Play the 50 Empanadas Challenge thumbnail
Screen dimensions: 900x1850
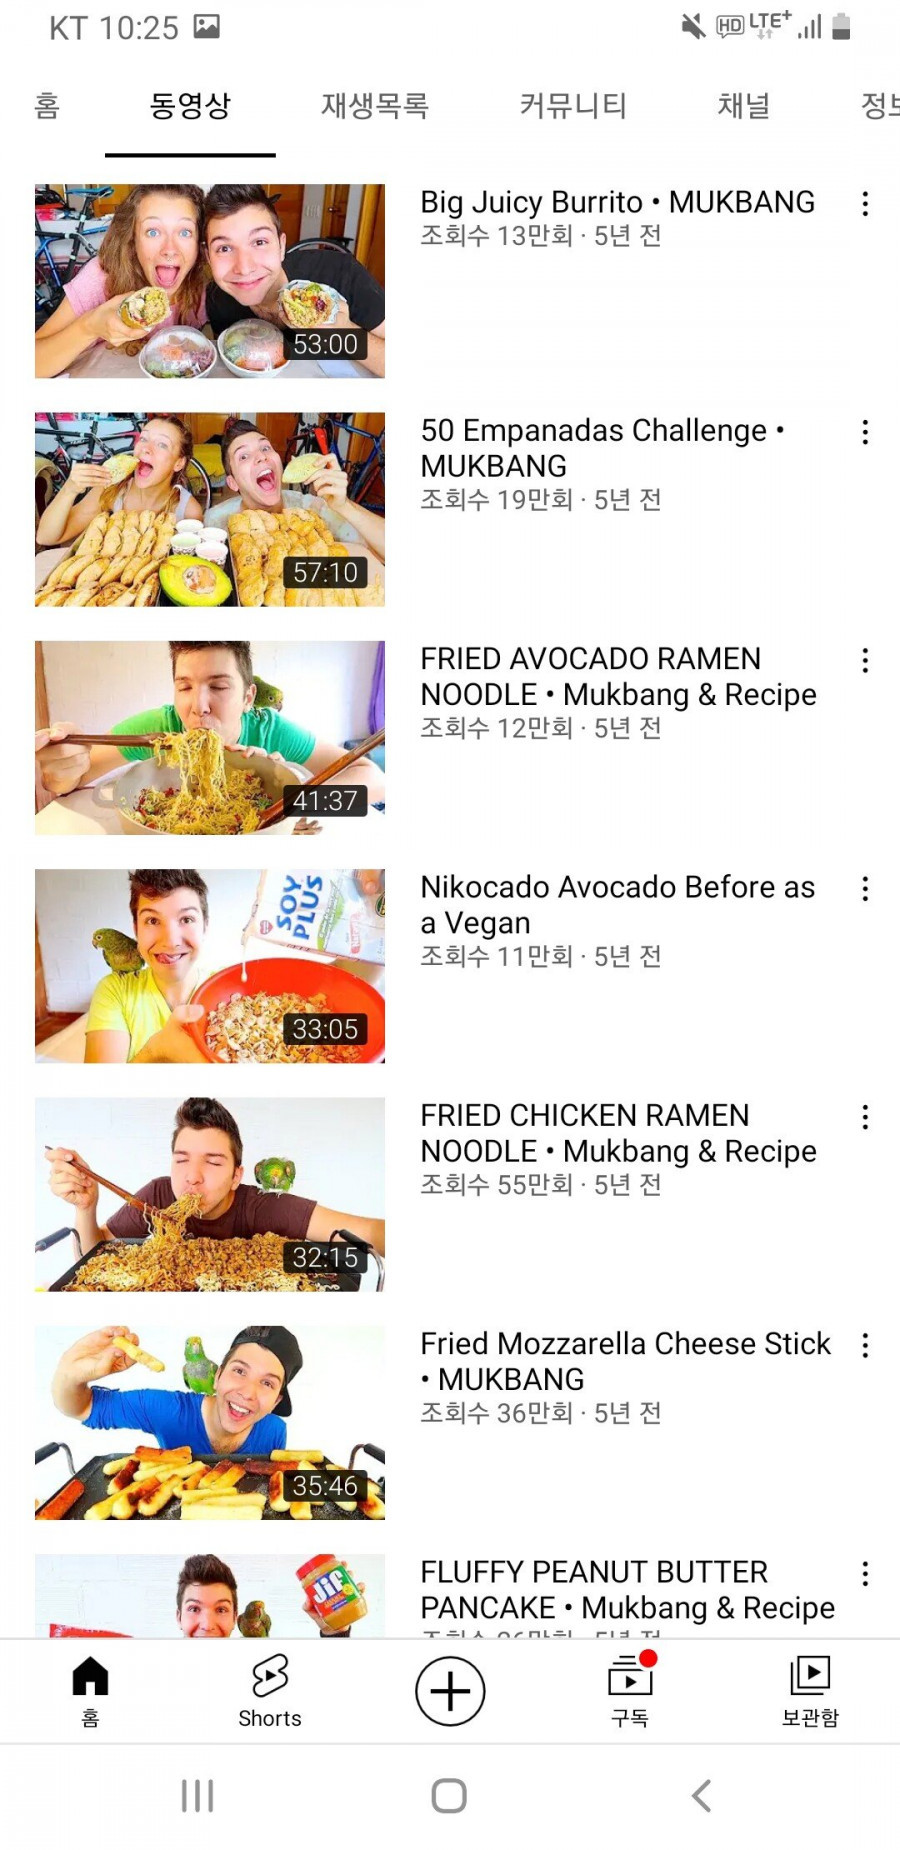(210, 509)
